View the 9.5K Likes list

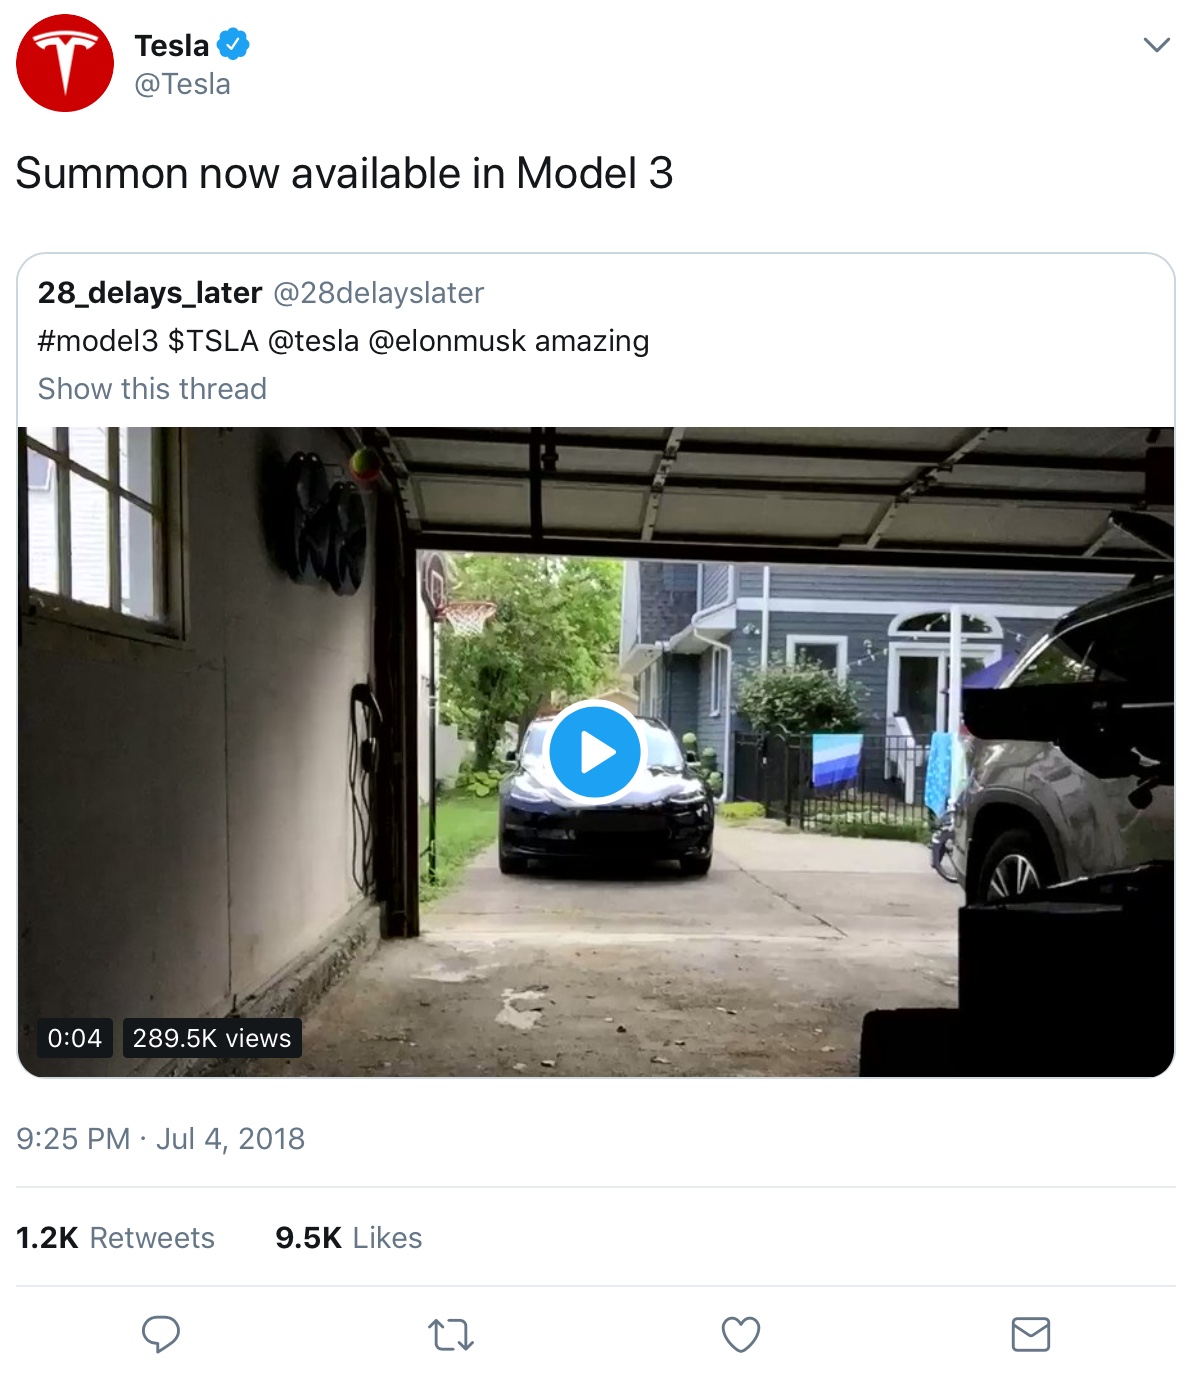coord(349,1238)
